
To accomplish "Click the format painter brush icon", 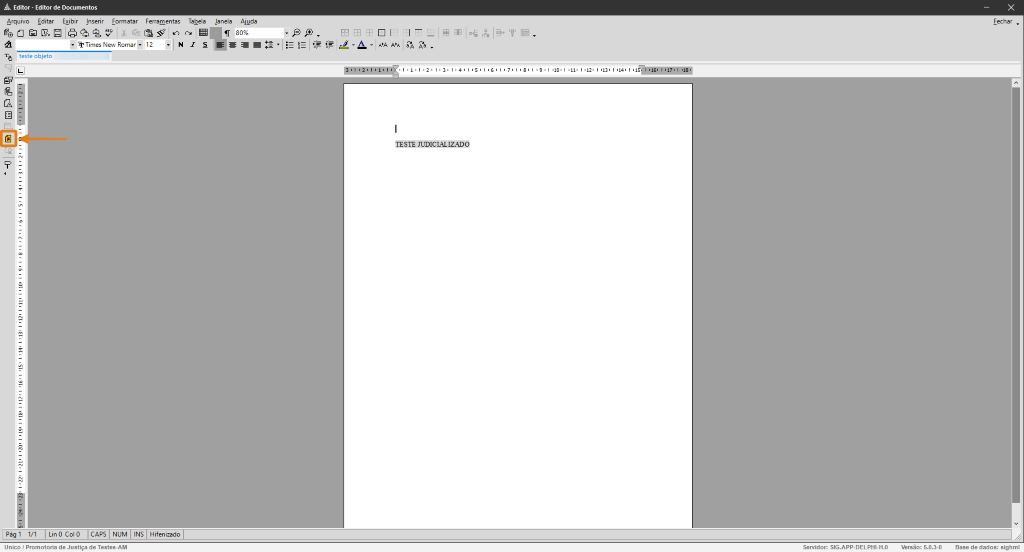I will tap(161, 33).
